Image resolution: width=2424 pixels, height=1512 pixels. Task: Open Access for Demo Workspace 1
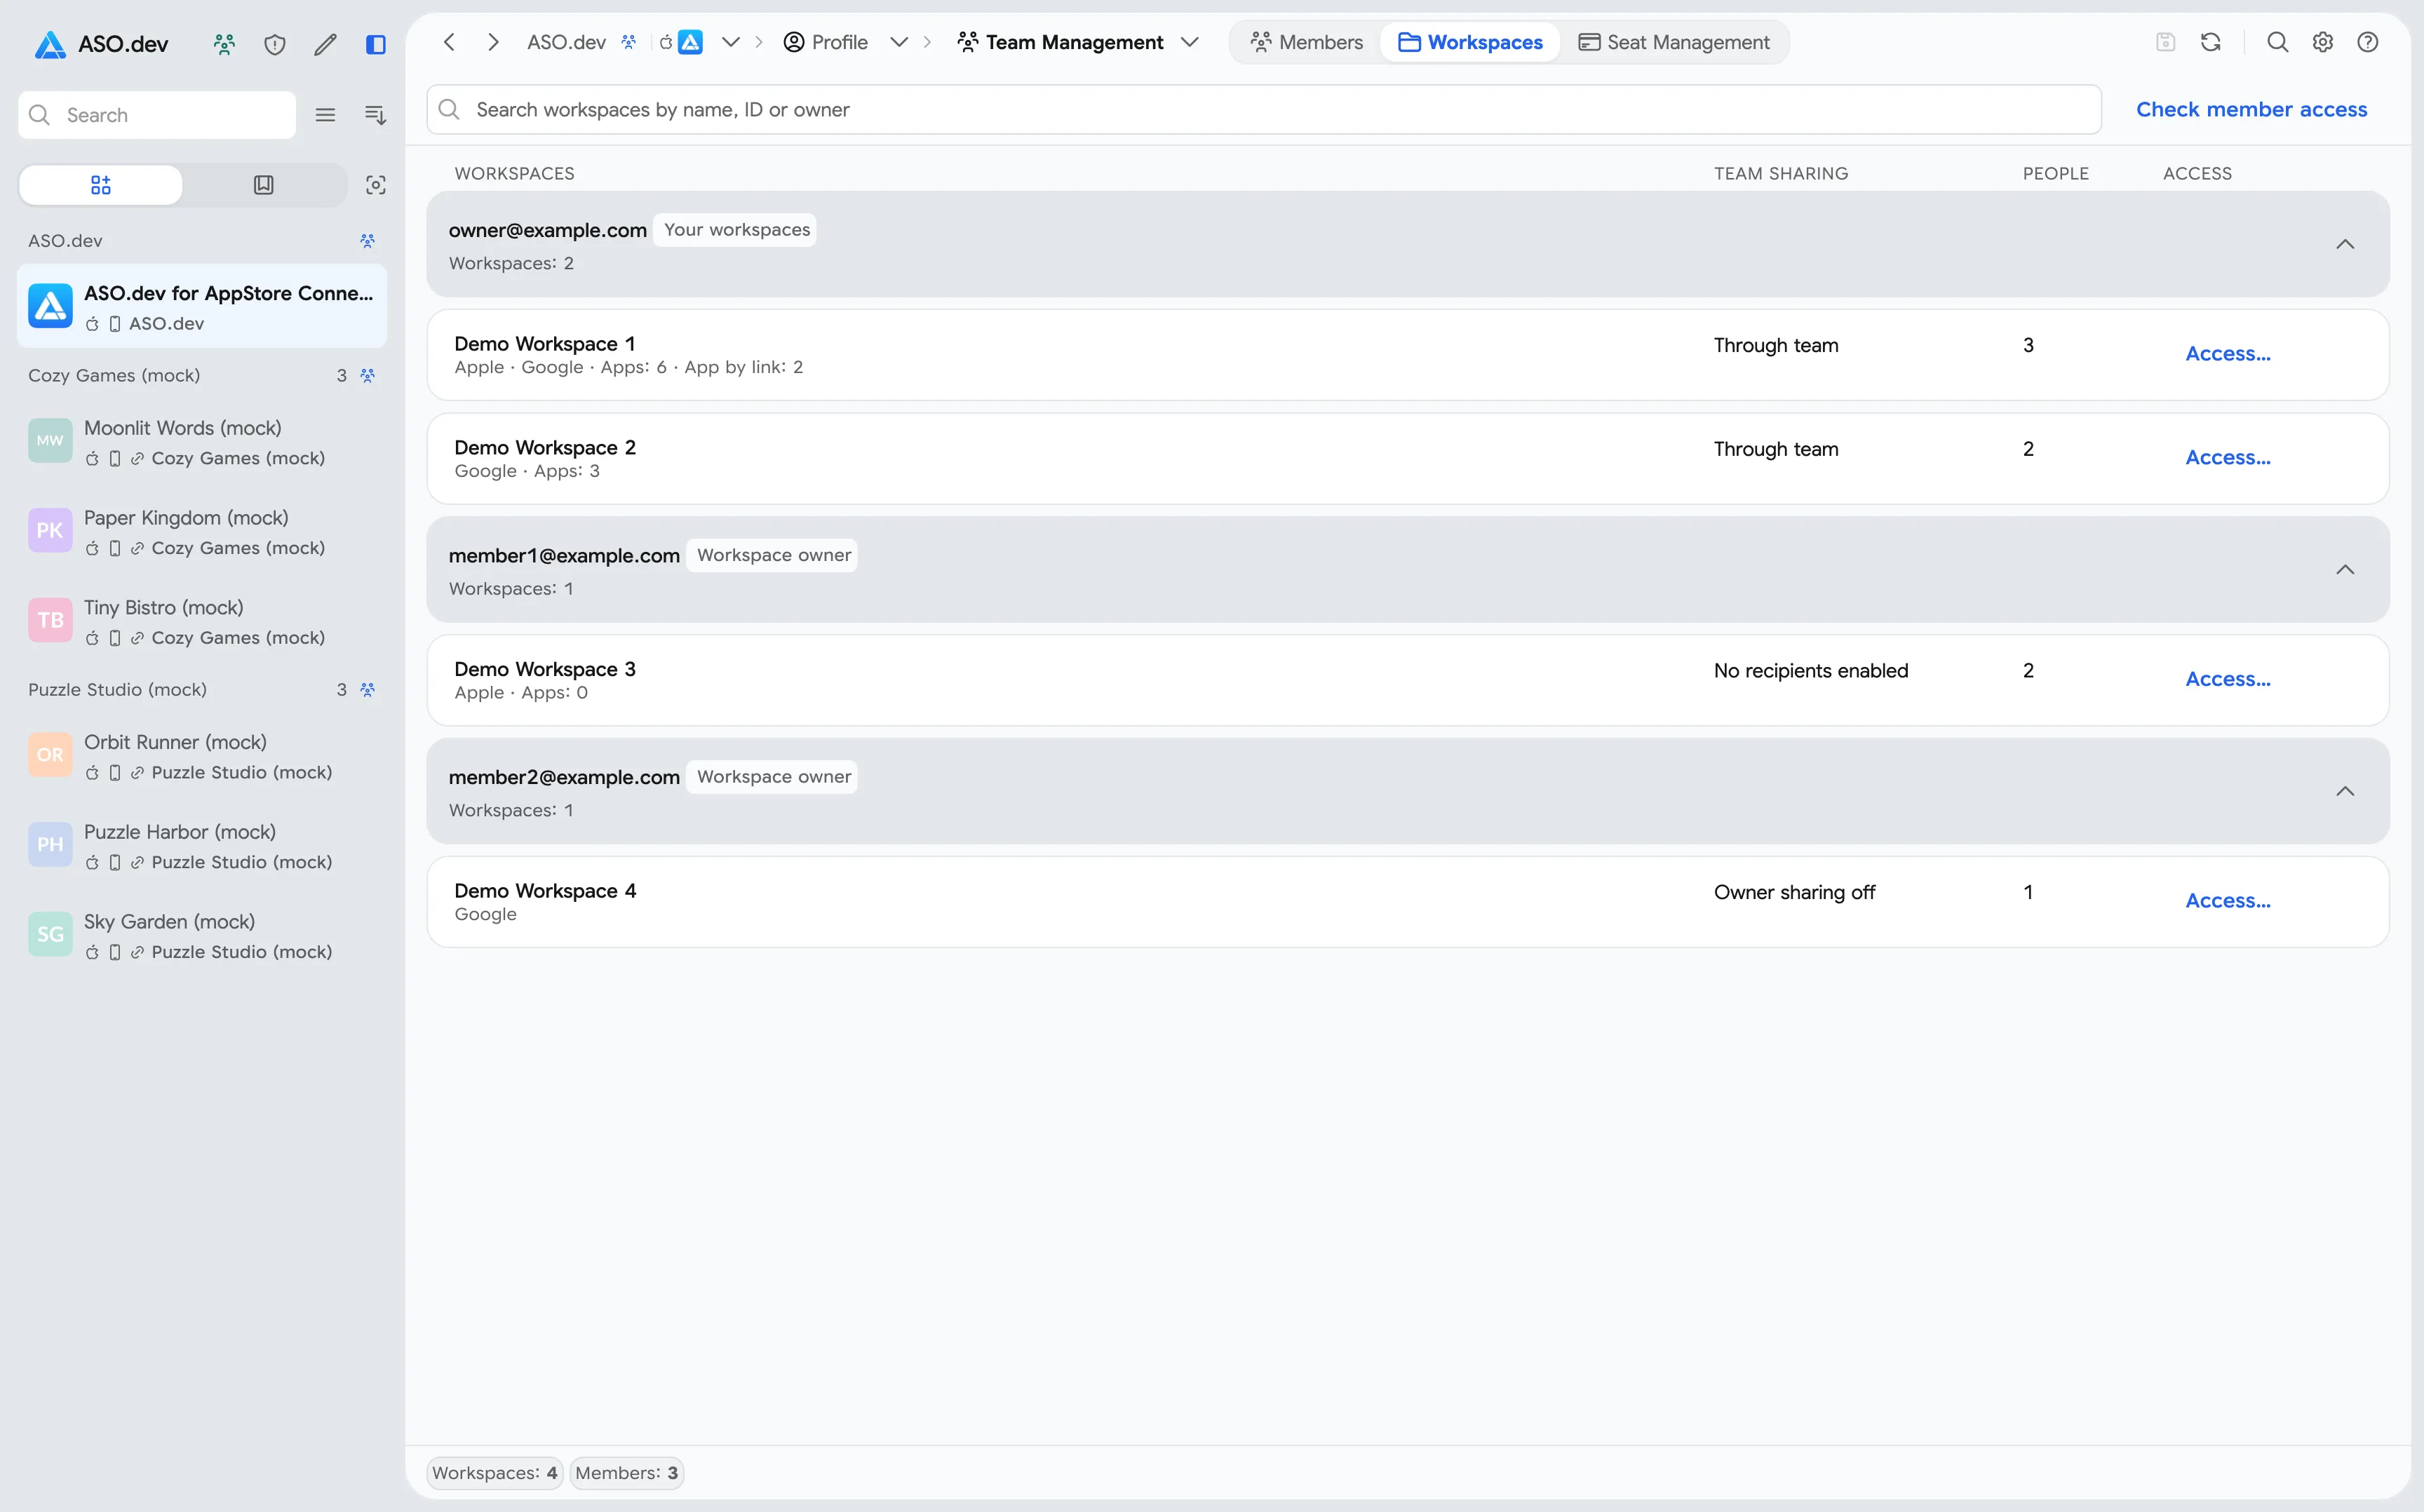[2228, 354]
